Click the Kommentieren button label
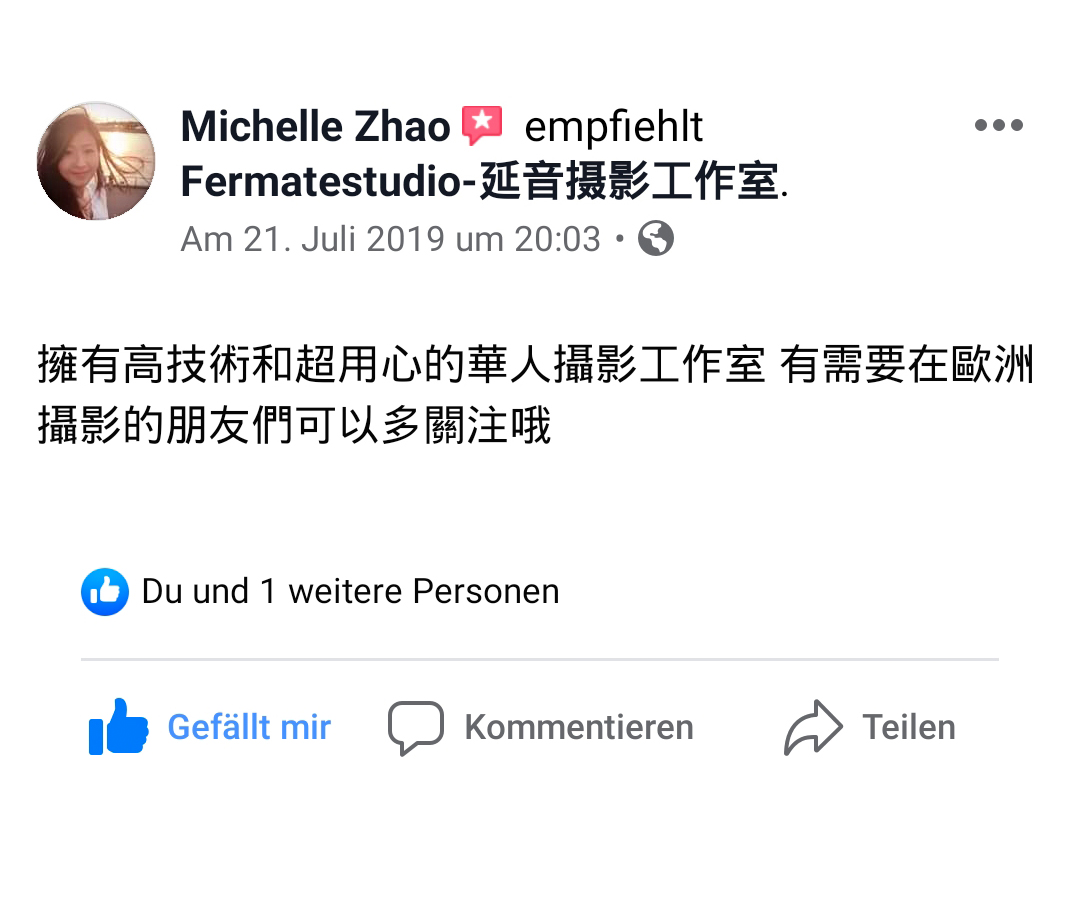The height and width of the screenshot is (917, 1076). (579, 727)
